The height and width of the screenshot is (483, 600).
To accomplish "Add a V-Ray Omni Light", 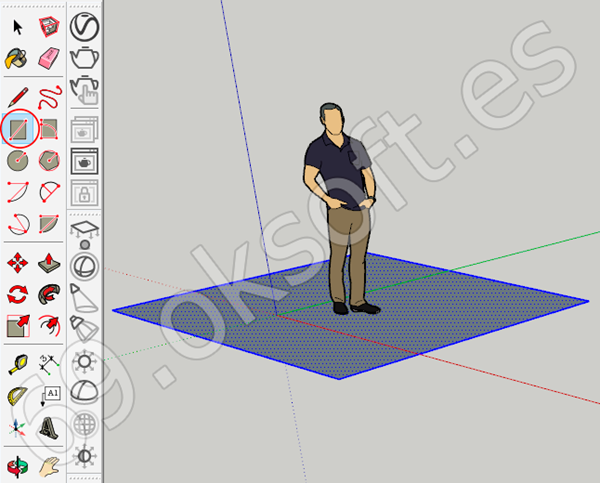I will click(x=85, y=362).
